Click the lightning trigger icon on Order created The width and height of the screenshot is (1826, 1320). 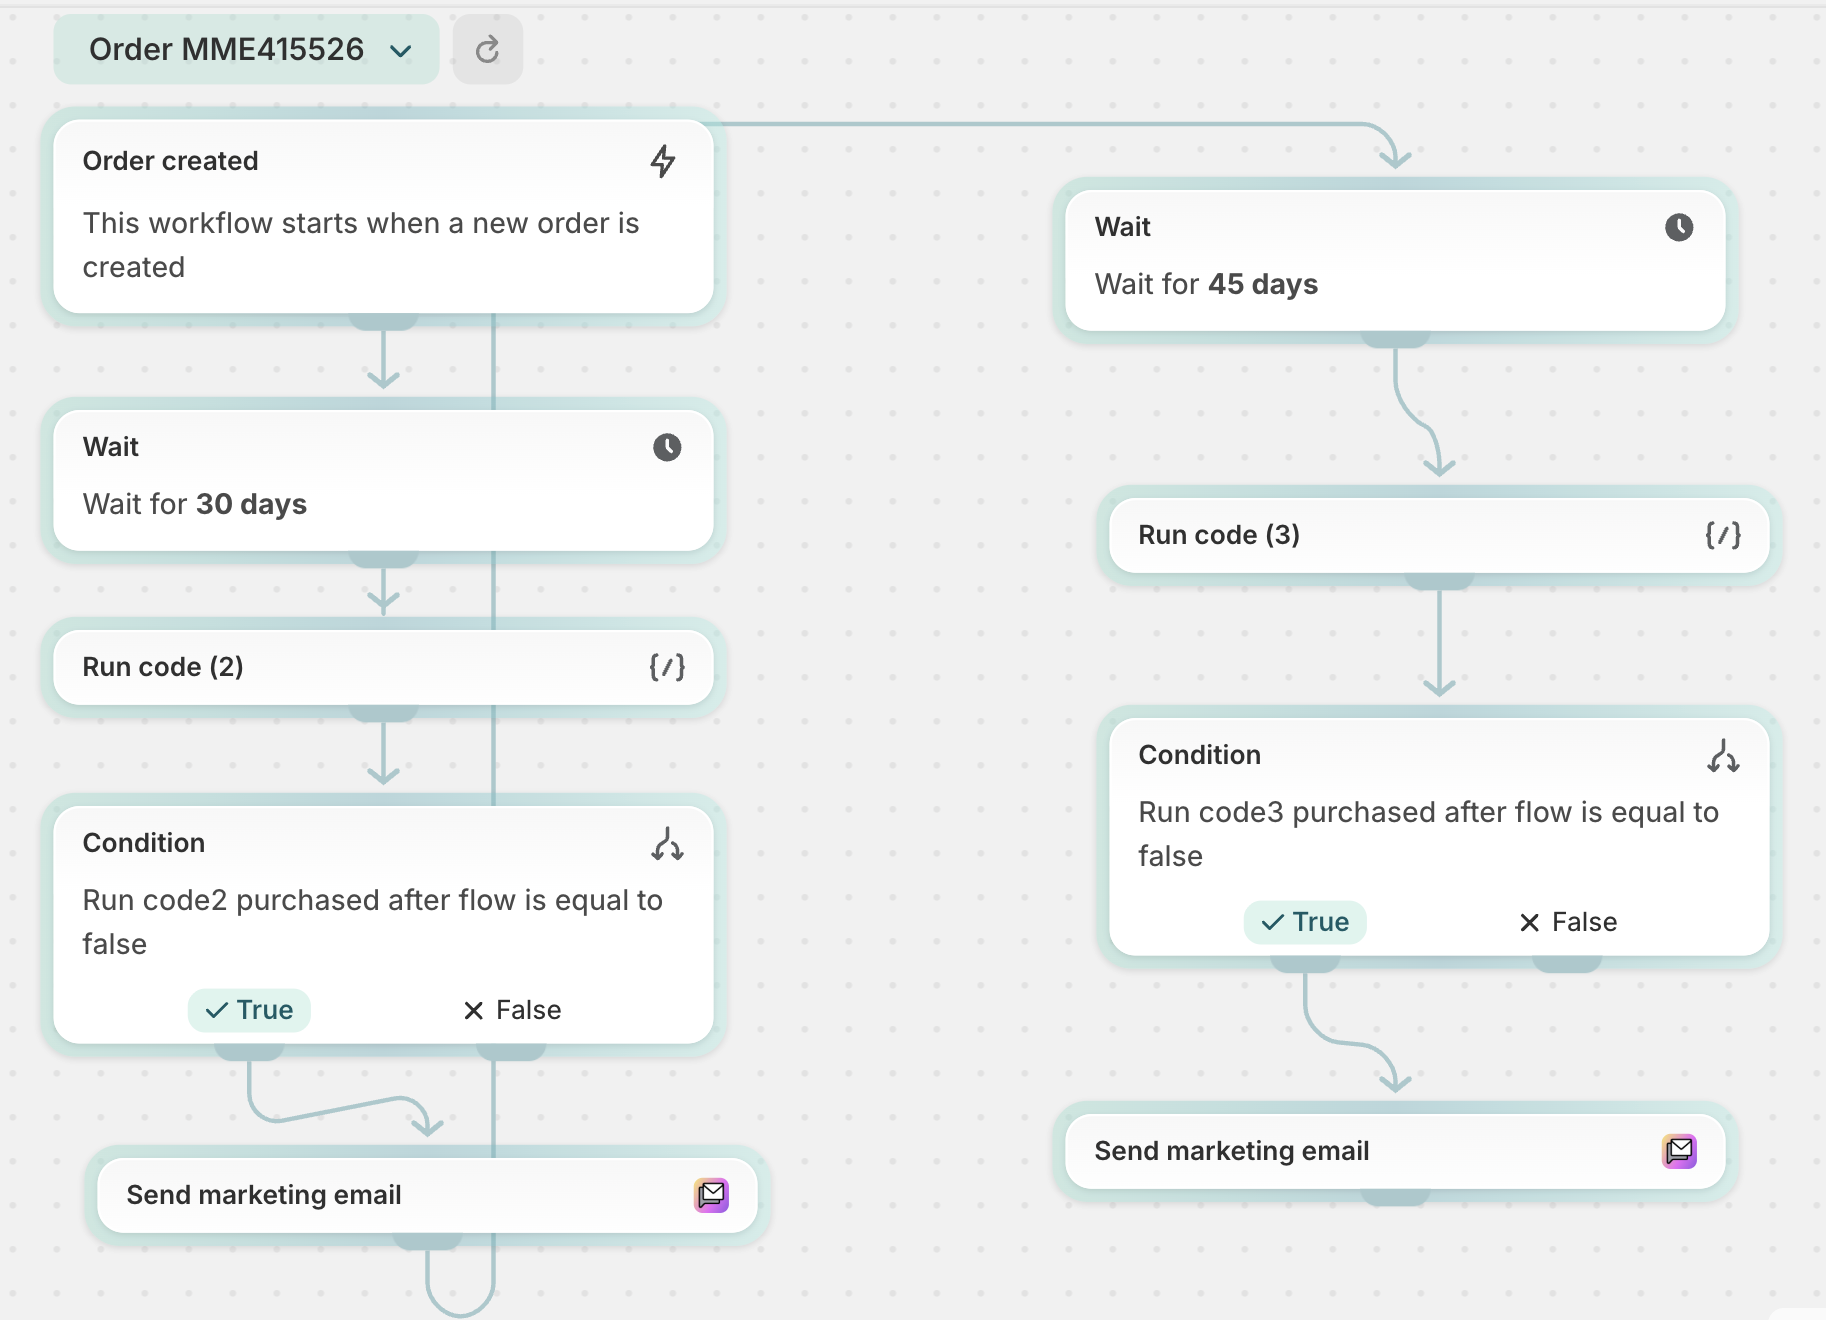(x=663, y=161)
